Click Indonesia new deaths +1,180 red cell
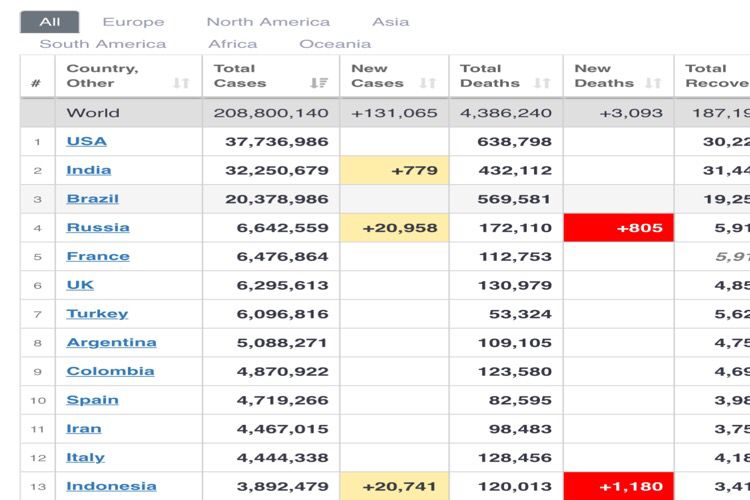Screen dimensions: 750x500 point(618,486)
